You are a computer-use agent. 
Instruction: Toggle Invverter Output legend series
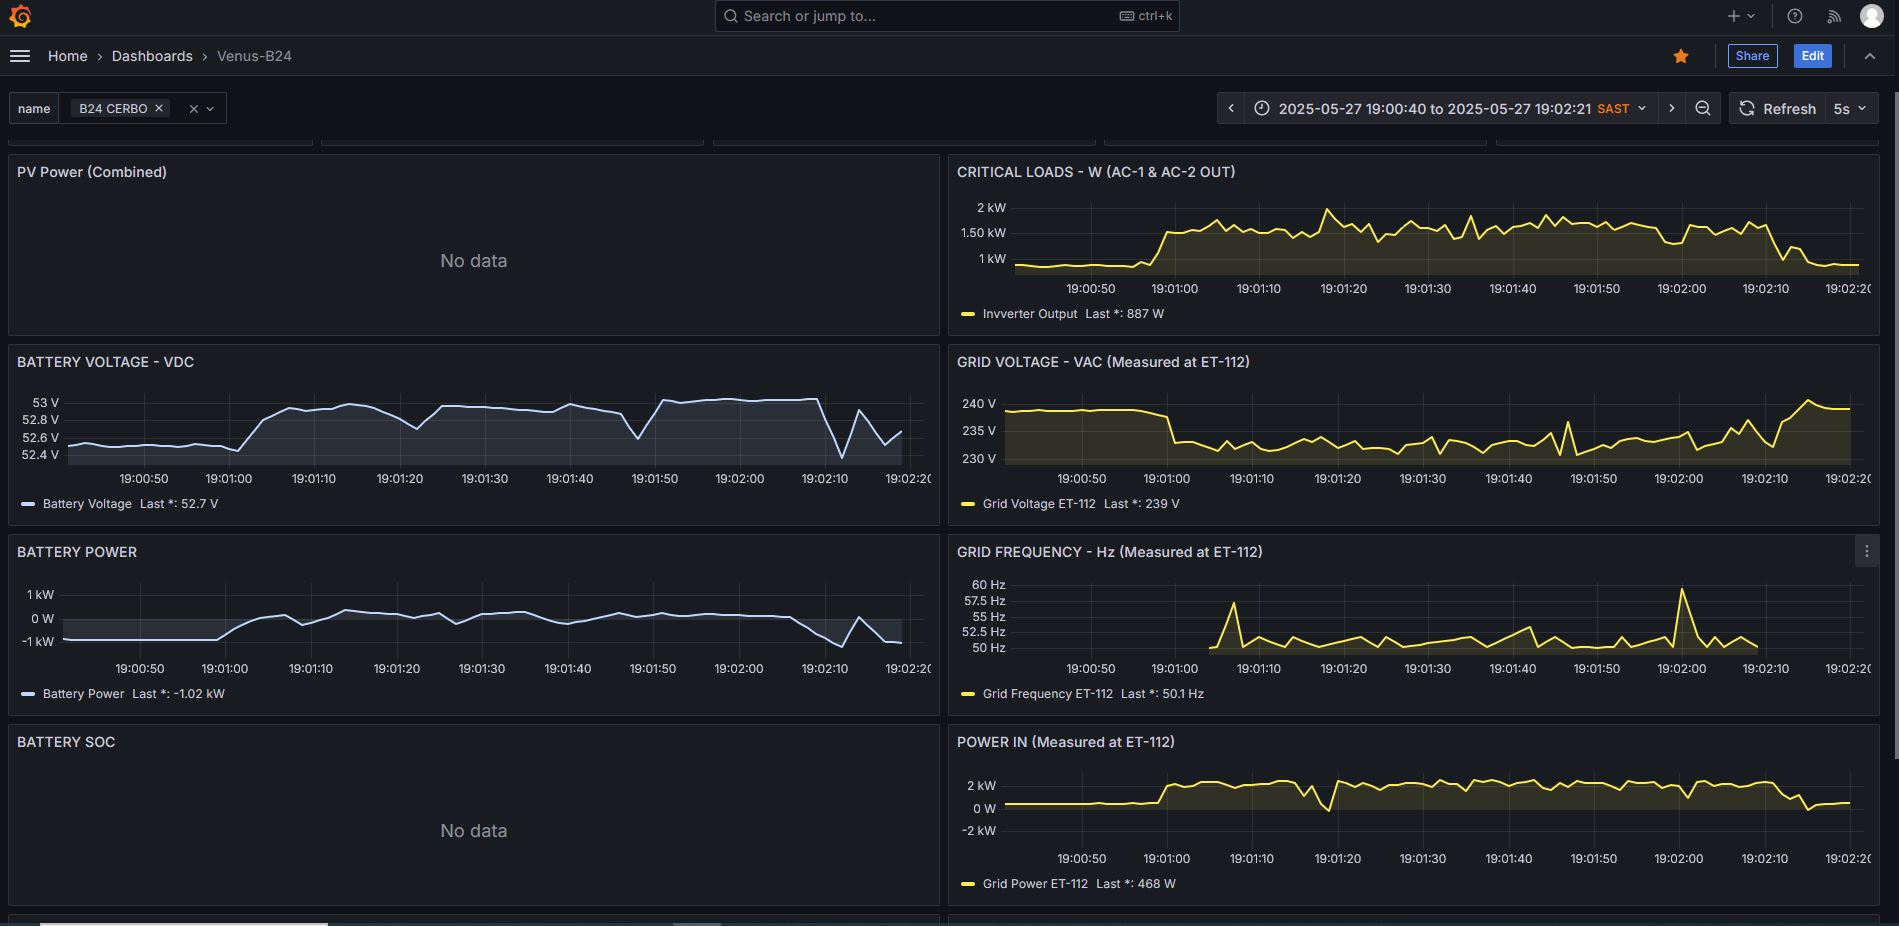[1030, 314]
